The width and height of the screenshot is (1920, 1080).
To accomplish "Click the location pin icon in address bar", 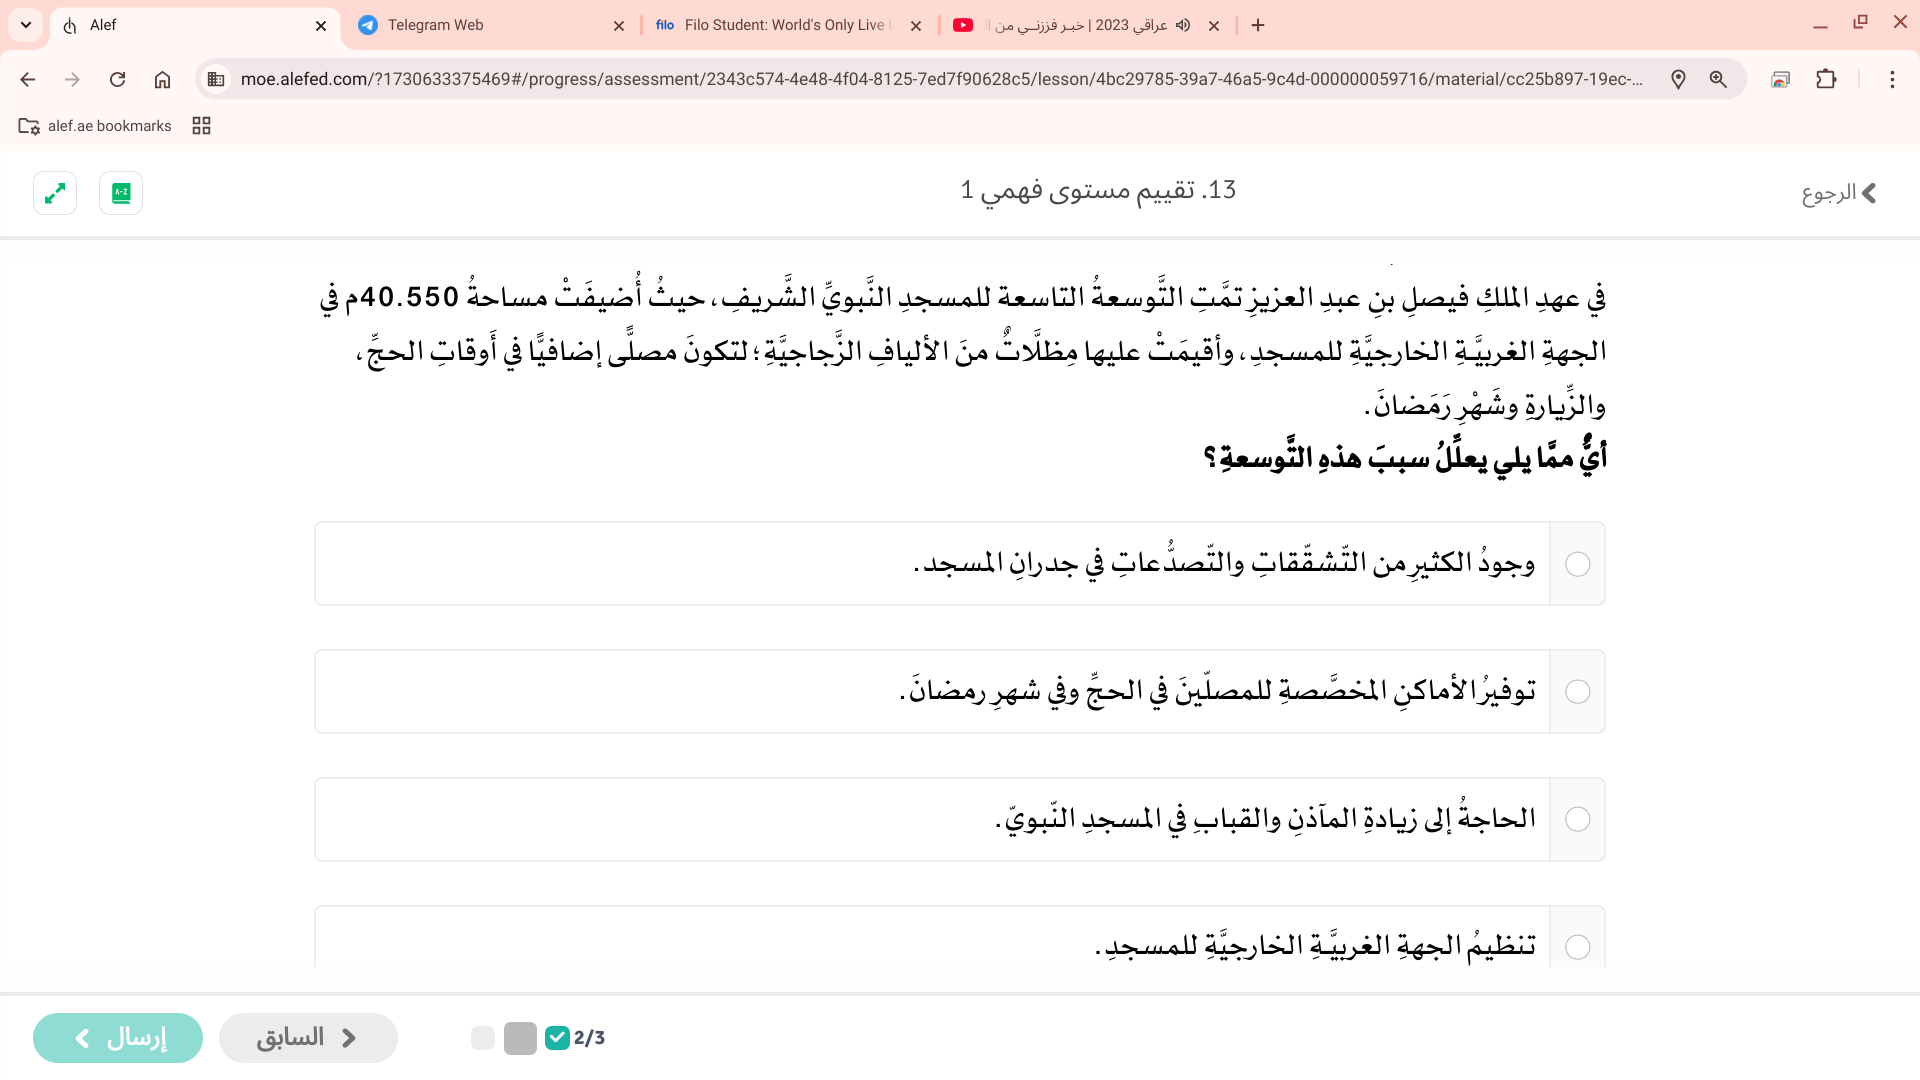I will click(x=1679, y=79).
